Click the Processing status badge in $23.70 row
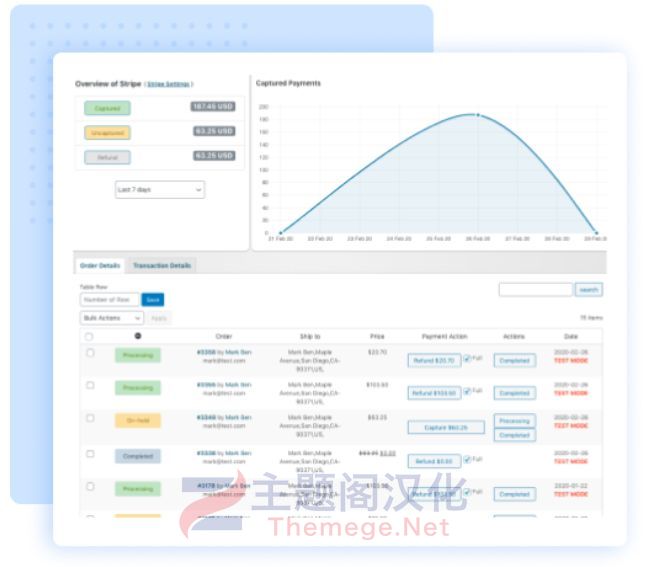649x567 pixels. (x=138, y=355)
